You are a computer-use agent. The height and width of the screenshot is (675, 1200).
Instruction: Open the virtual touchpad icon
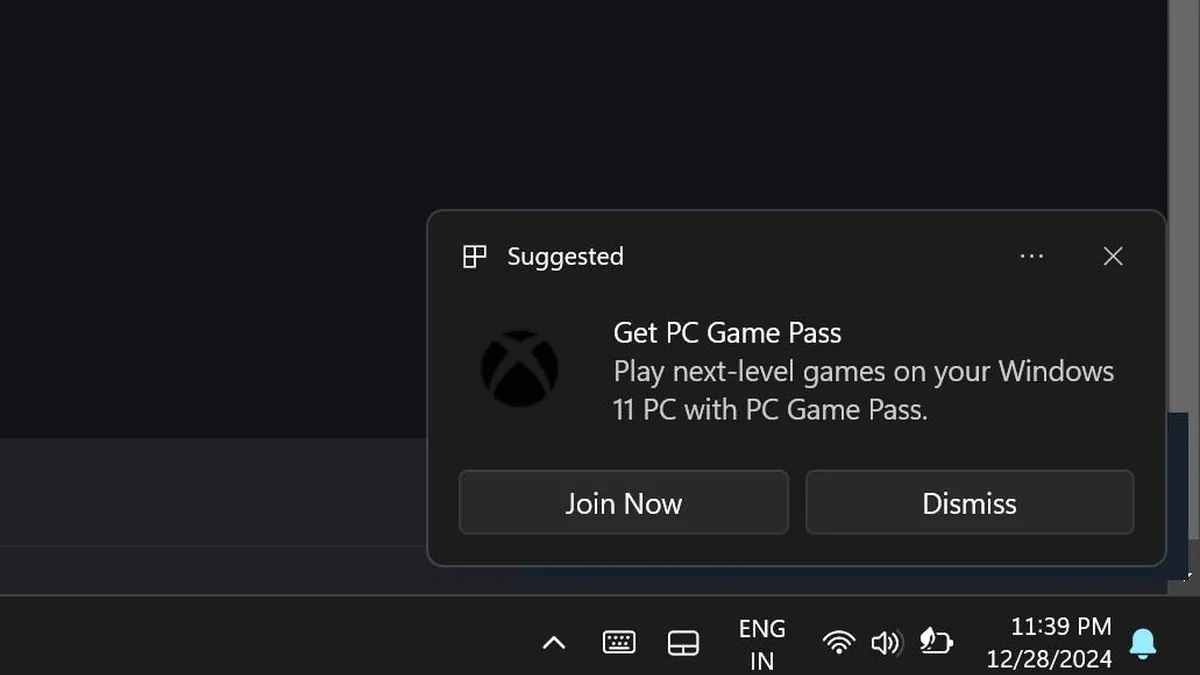pos(683,643)
